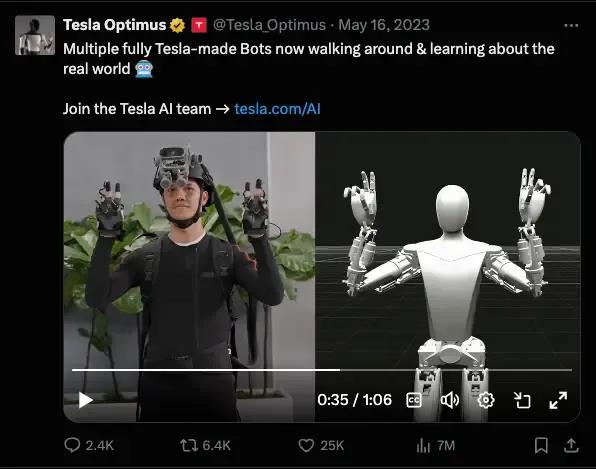
Task: Open the three-dot more options menu
Action: click(571, 26)
